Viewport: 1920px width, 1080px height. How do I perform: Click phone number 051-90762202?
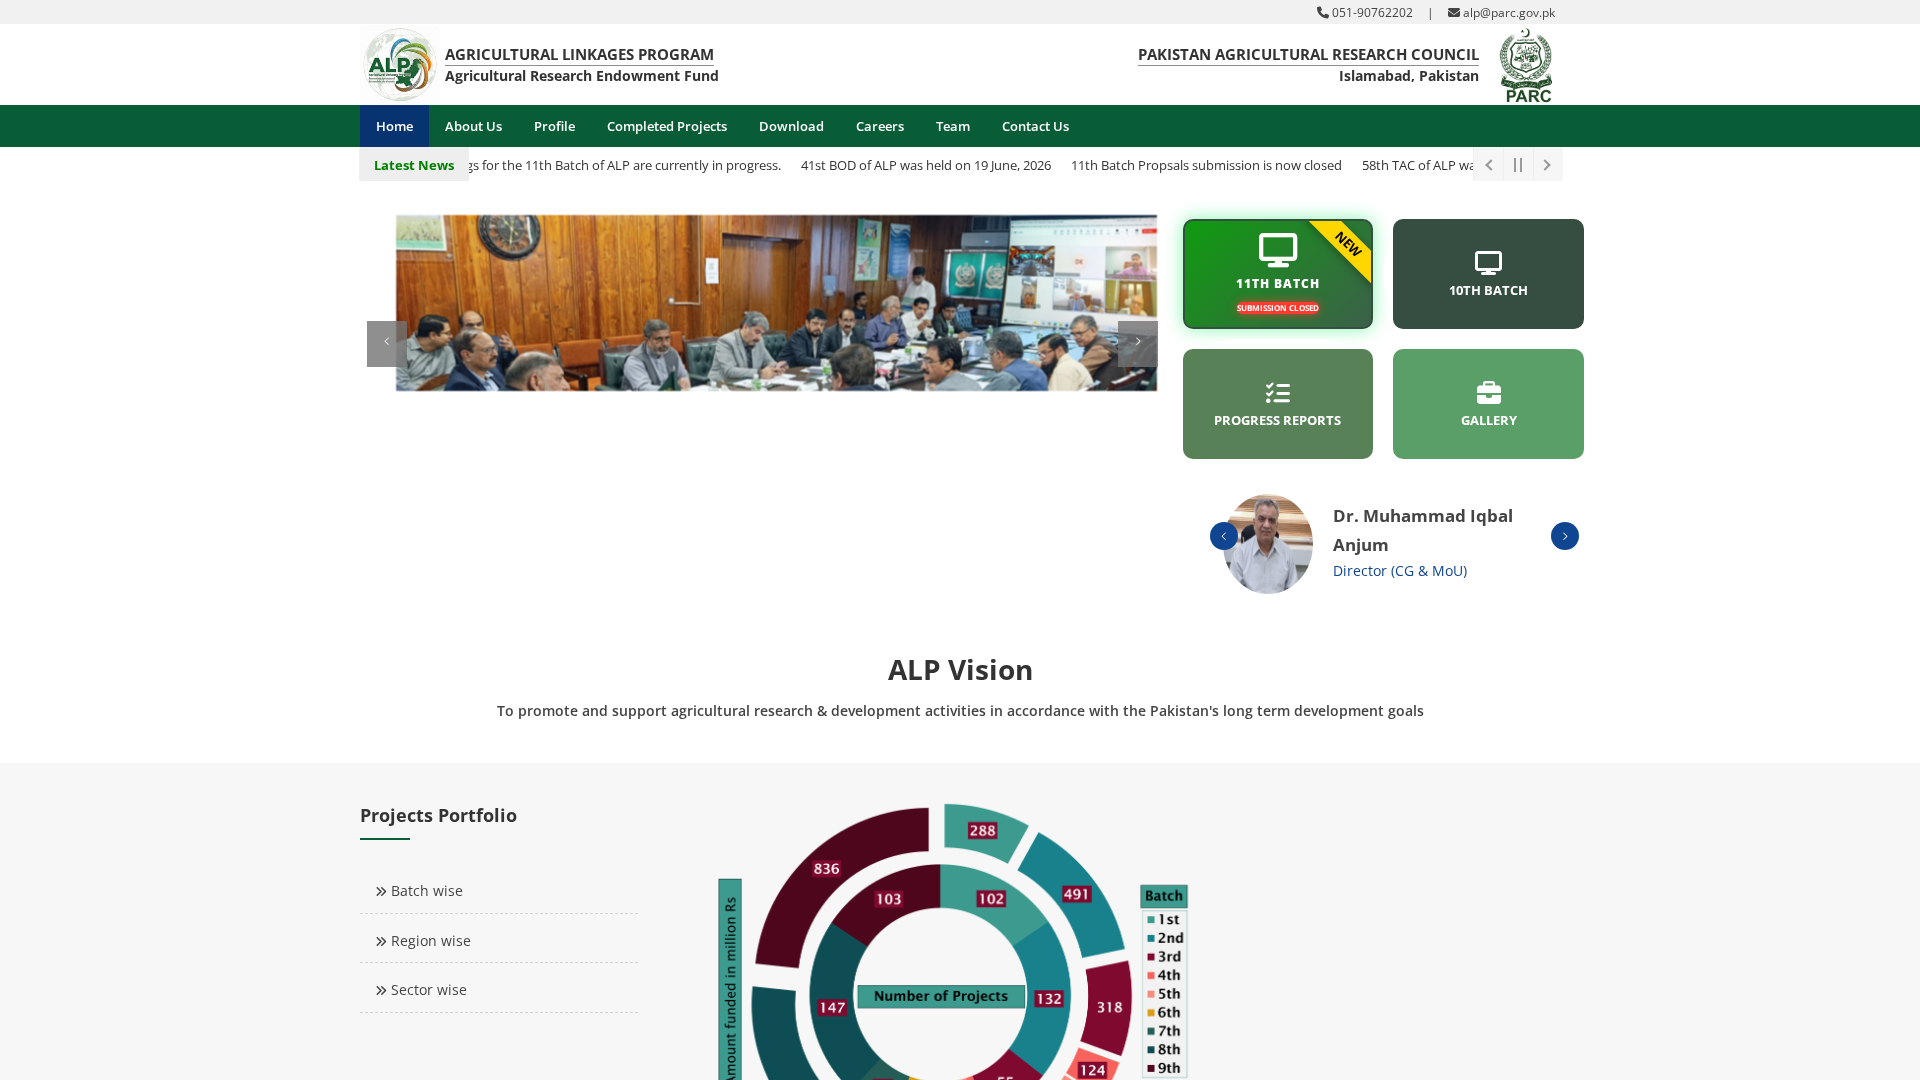[1372, 13]
